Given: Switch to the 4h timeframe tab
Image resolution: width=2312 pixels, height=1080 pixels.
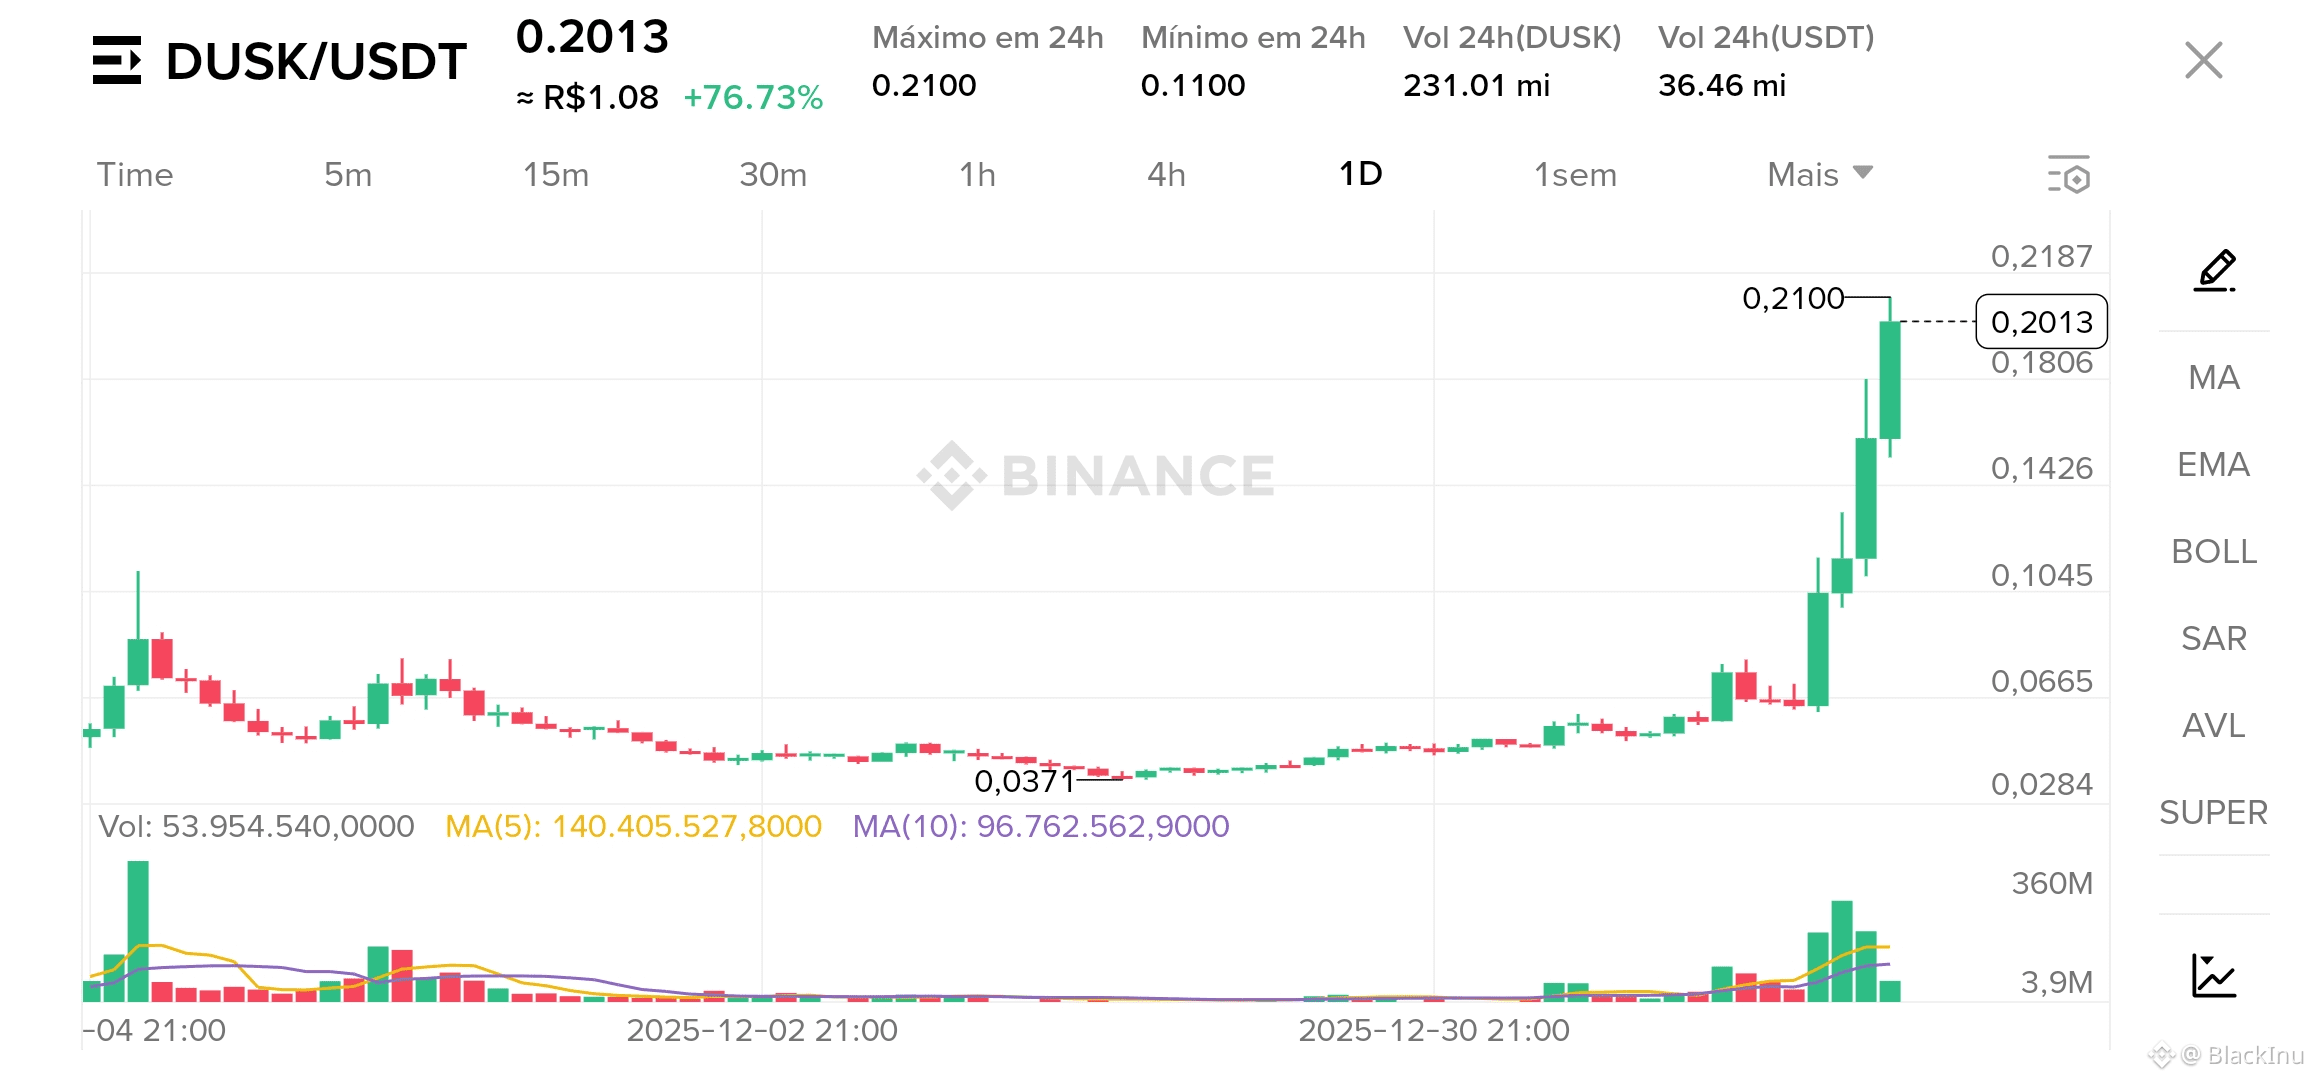Looking at the screenshot, I should [x=1166, y=174].
